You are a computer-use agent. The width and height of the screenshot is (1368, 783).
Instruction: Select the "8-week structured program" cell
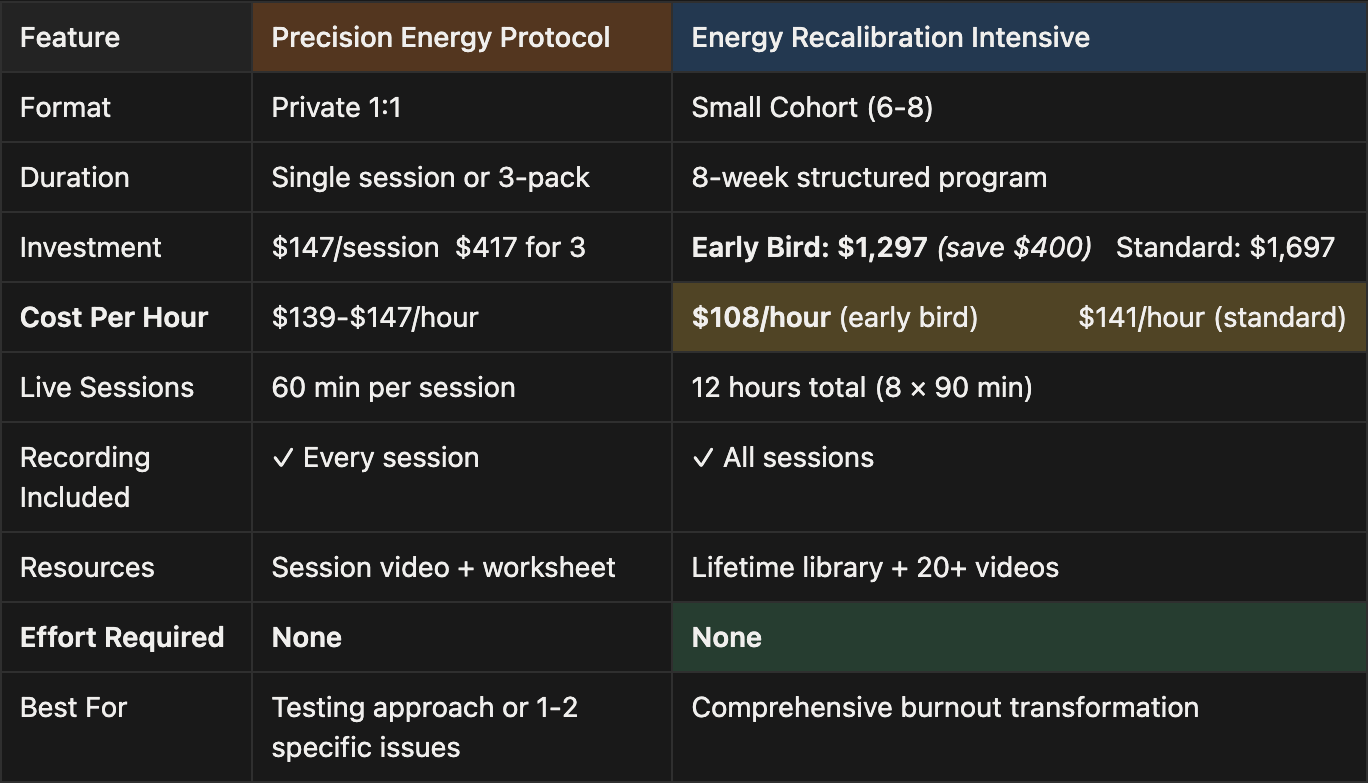point(869,178)
